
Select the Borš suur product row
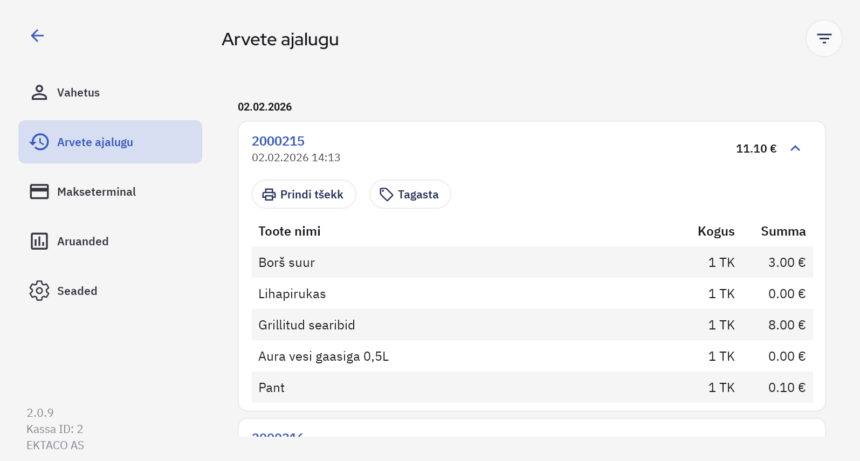(531, 262)
